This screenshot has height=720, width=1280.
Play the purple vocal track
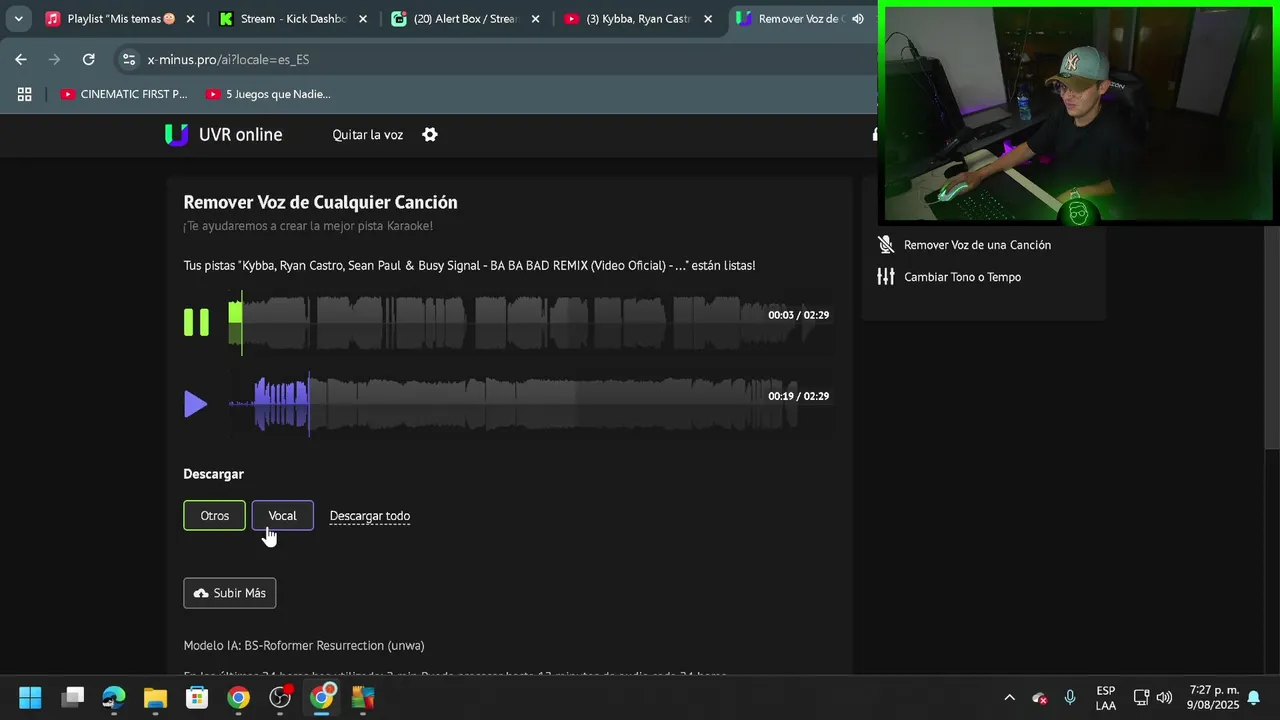196,404
